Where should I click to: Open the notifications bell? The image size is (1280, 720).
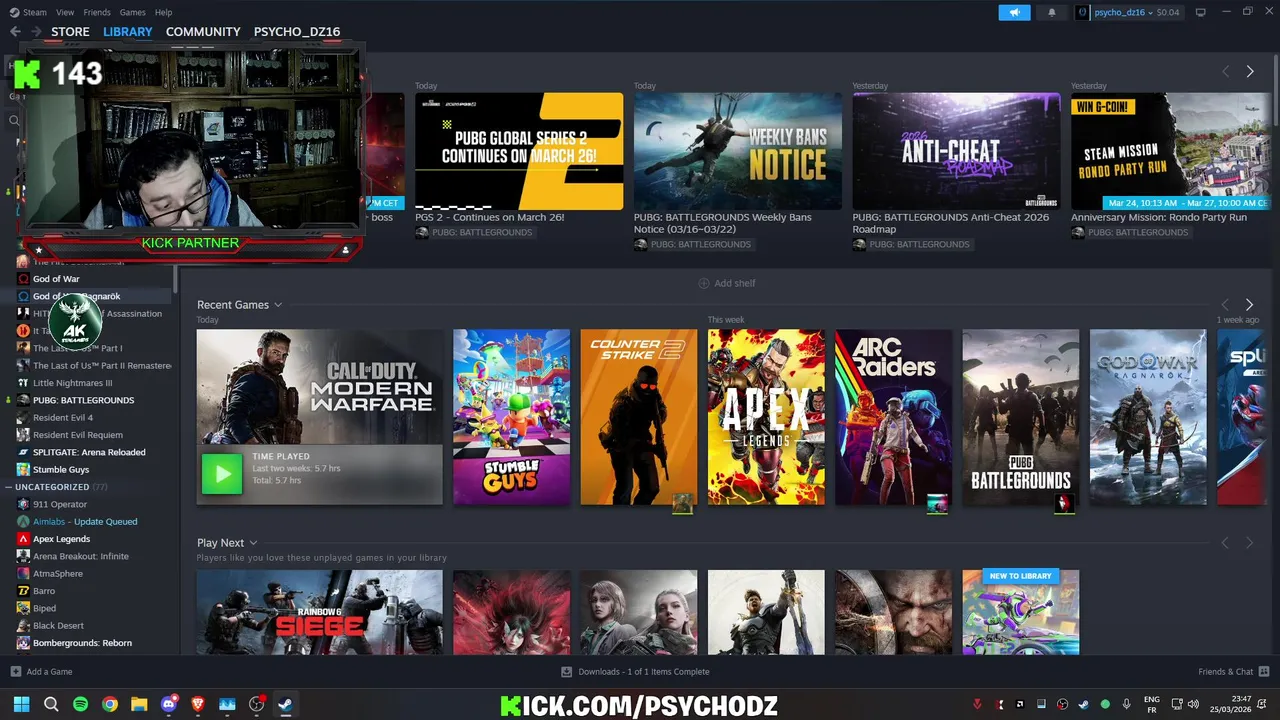coord(1051,12)
